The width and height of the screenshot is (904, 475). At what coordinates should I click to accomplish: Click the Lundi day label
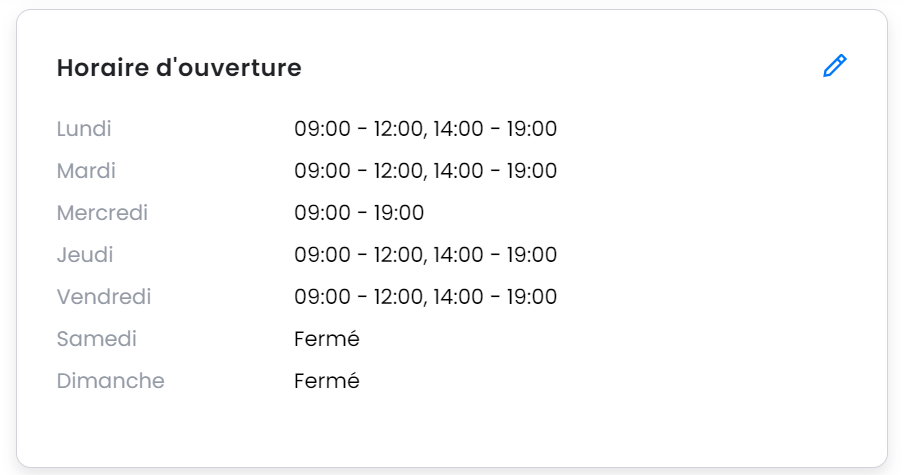pyautogui.click(x=84, y=129)
